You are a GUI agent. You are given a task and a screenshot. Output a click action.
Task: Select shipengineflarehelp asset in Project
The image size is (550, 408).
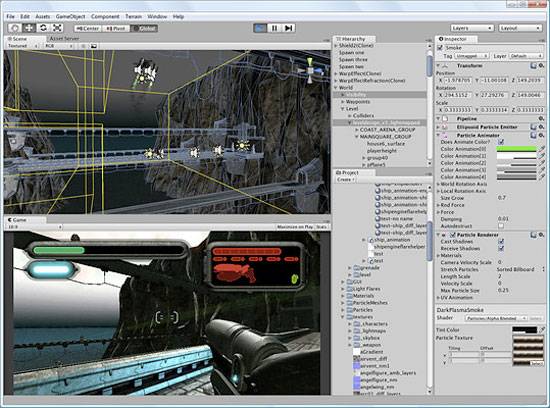(401, 212)
